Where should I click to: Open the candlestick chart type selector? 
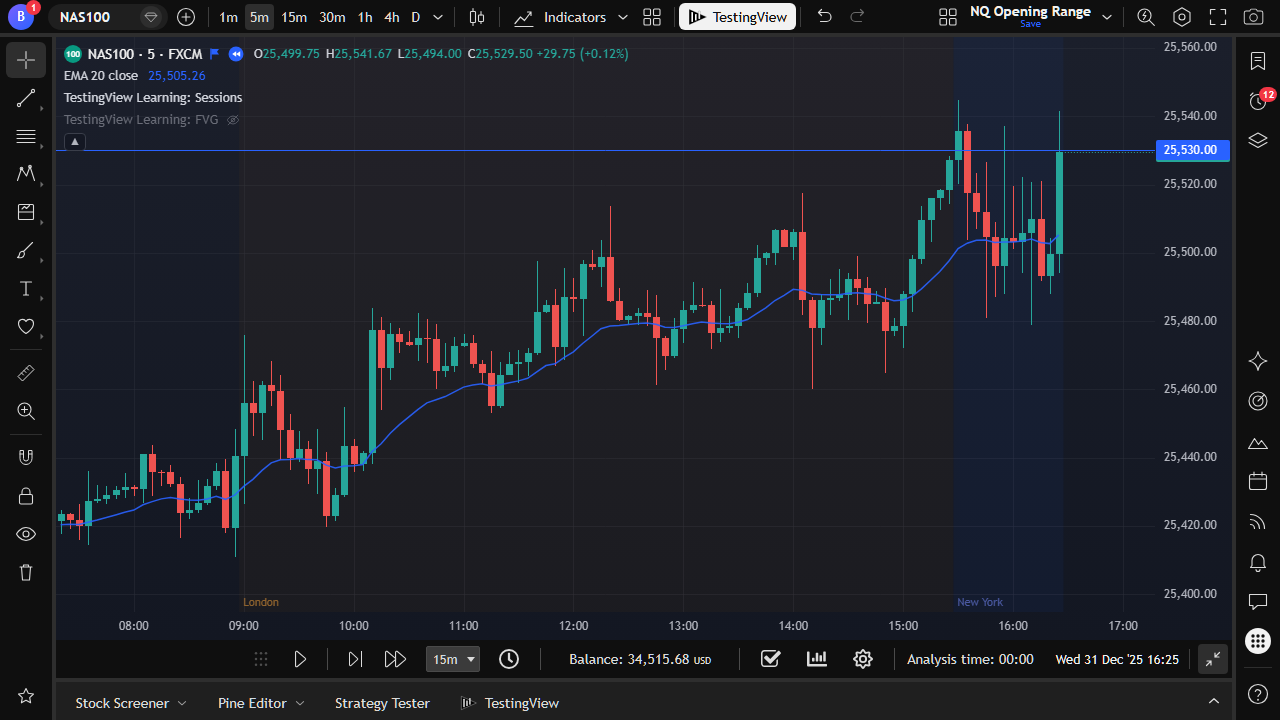click(x=477, y=17)
